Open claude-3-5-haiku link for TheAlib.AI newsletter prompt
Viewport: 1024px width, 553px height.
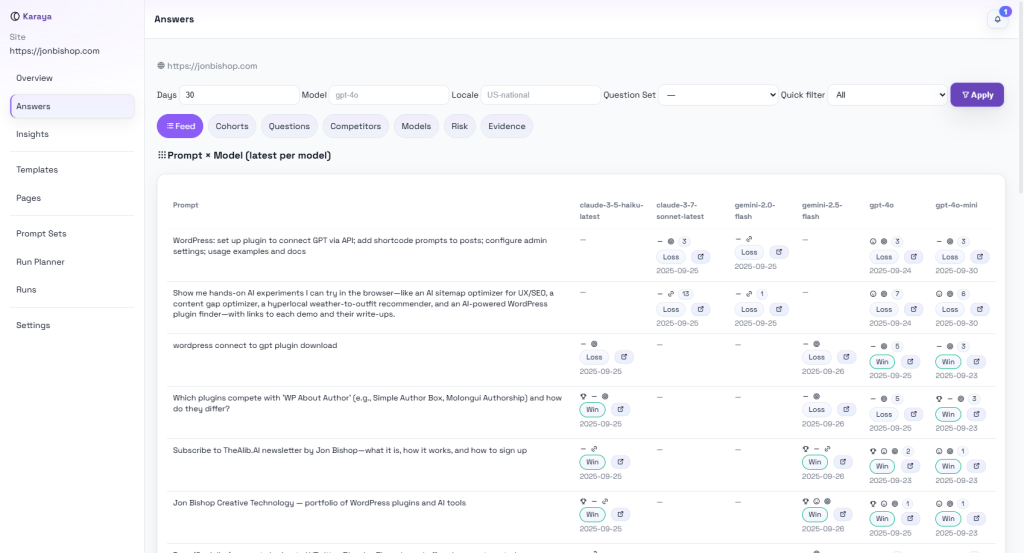[x=620, y=462]
